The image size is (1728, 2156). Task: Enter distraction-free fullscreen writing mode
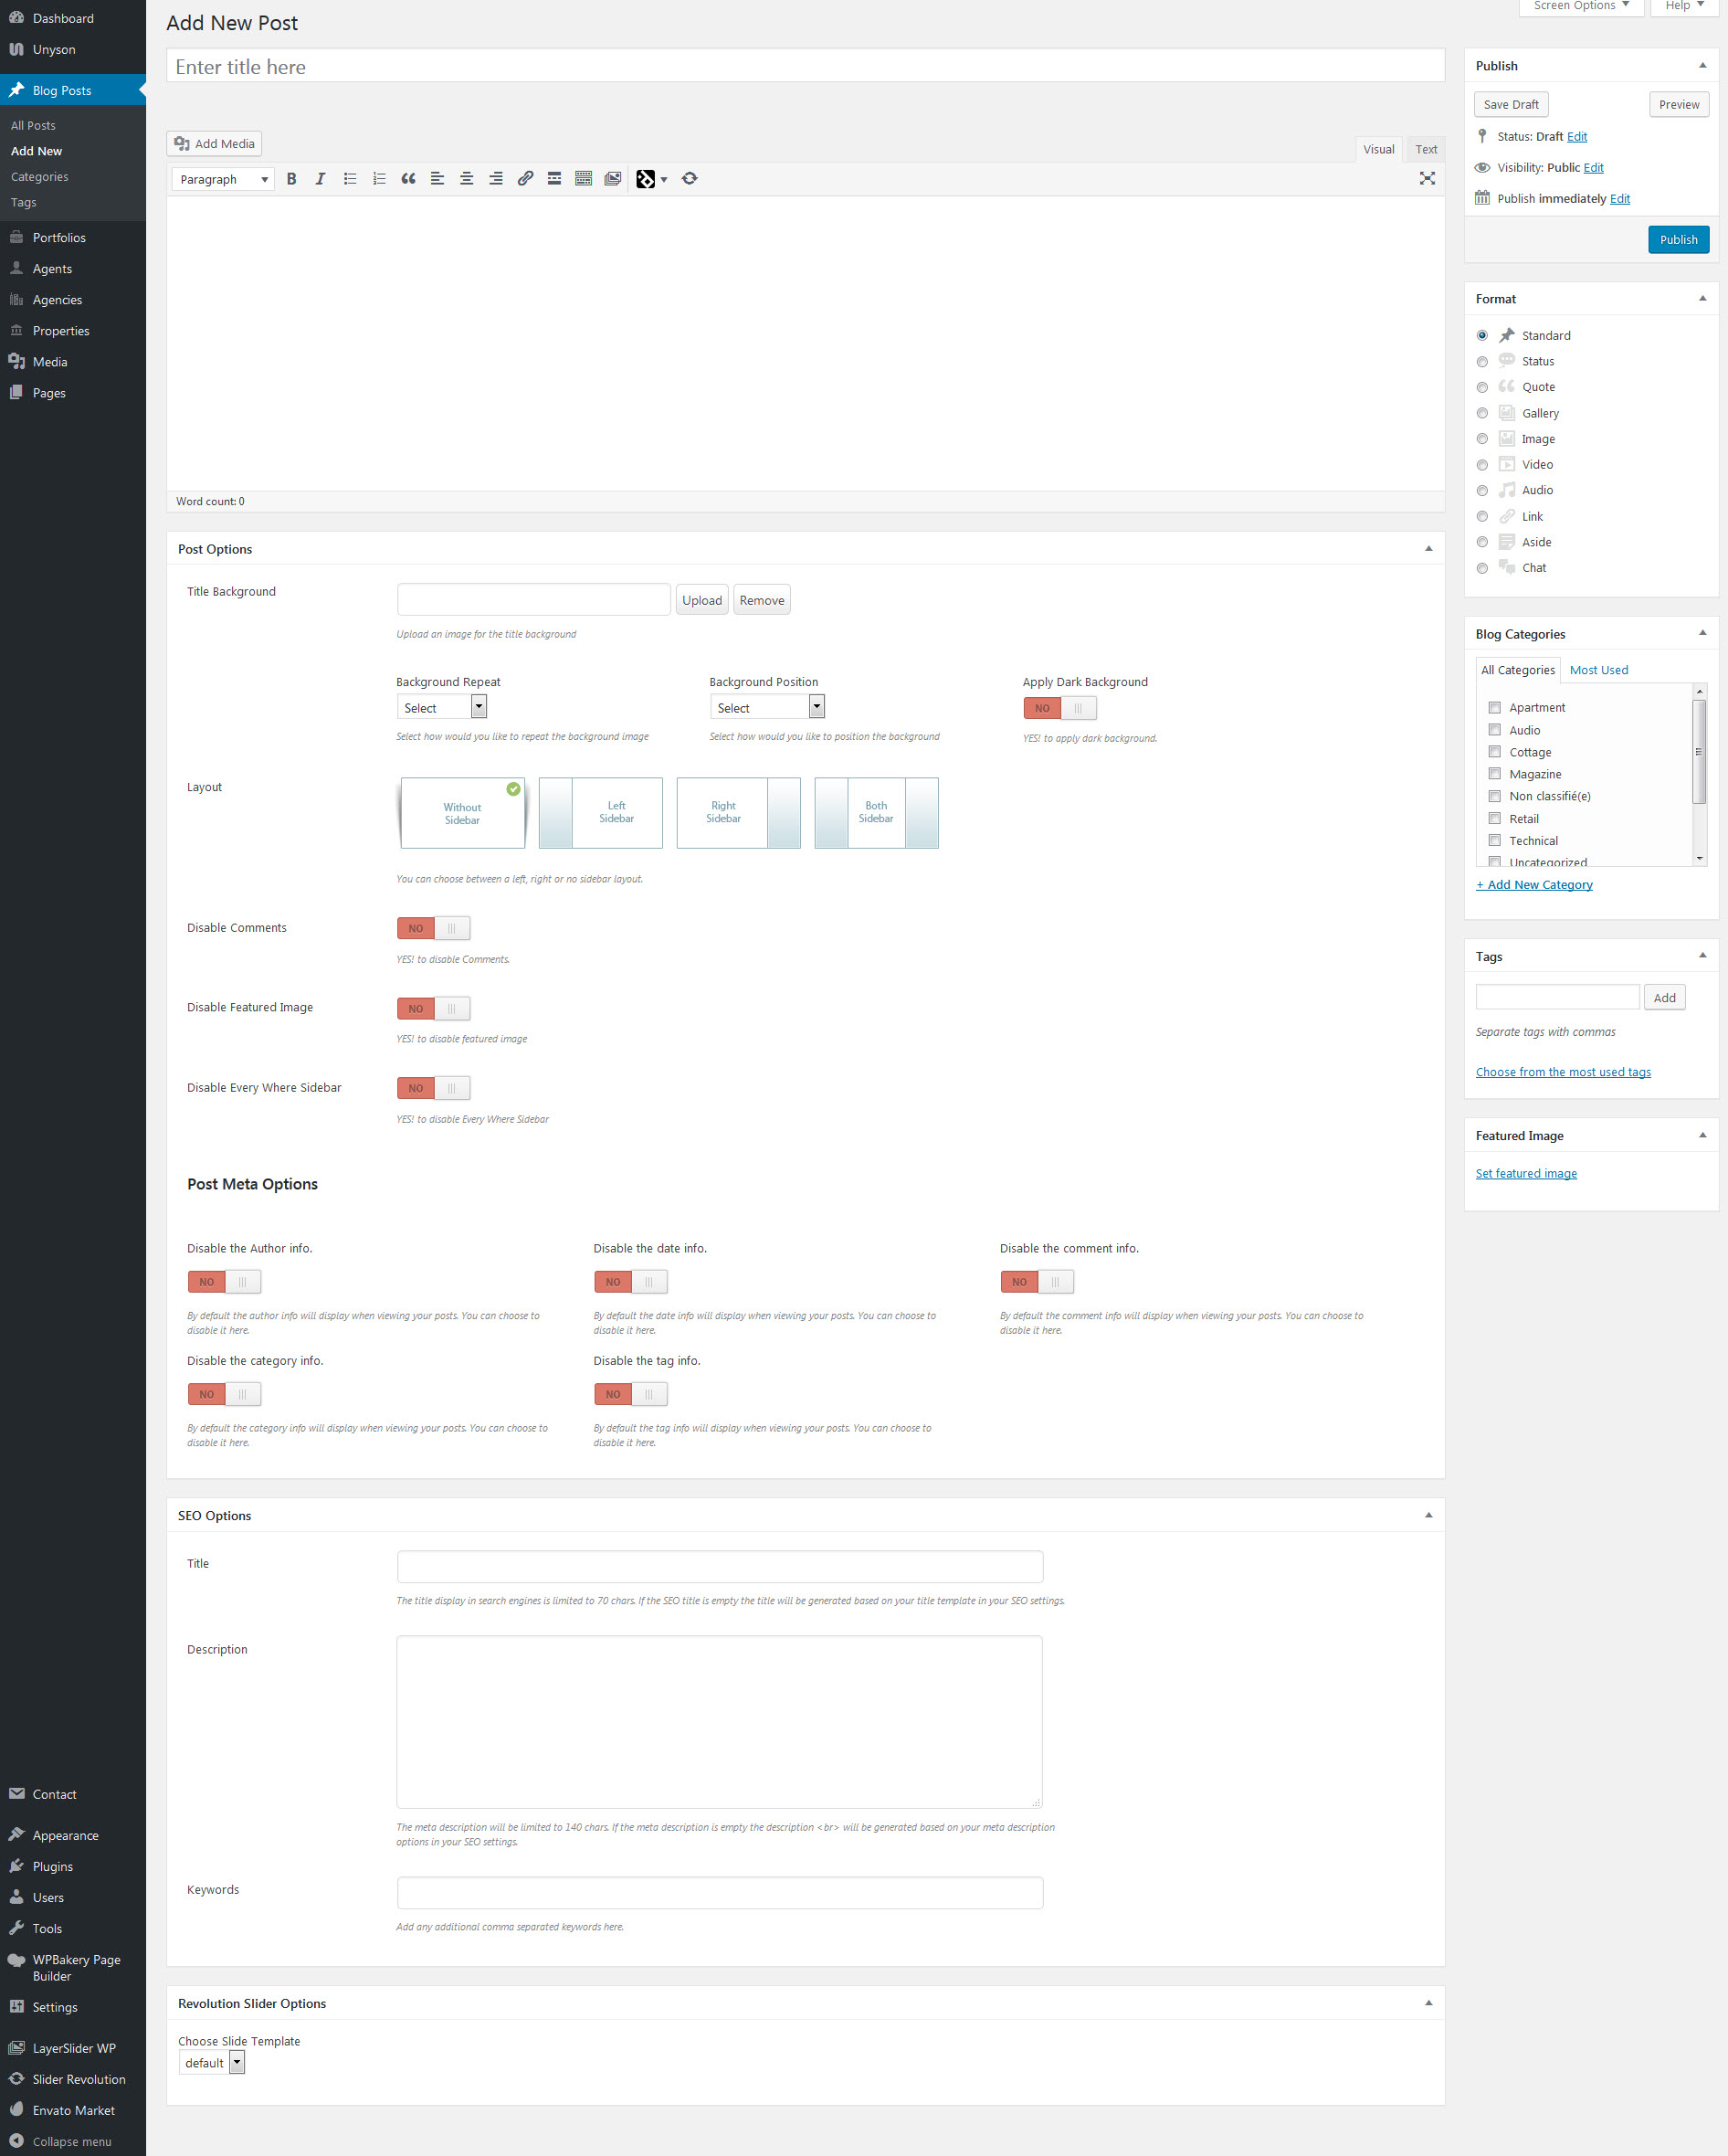[1427, 179]
